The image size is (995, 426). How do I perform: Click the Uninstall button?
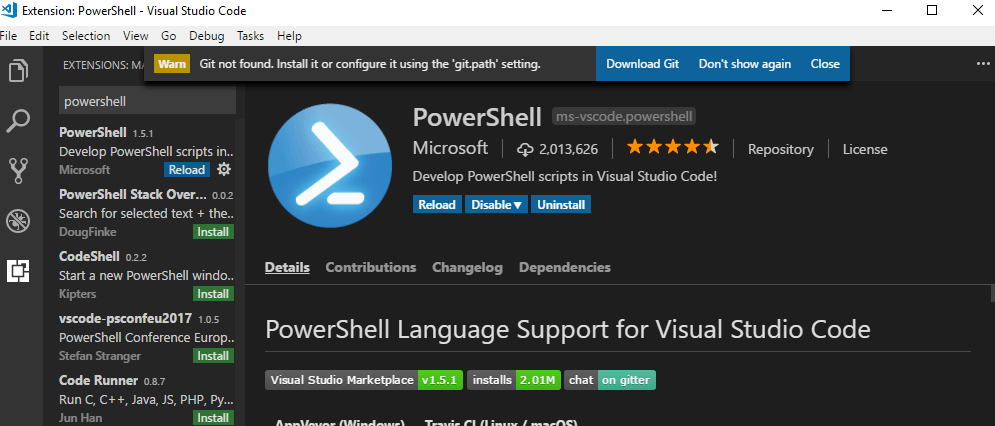[x=561, y=204]
